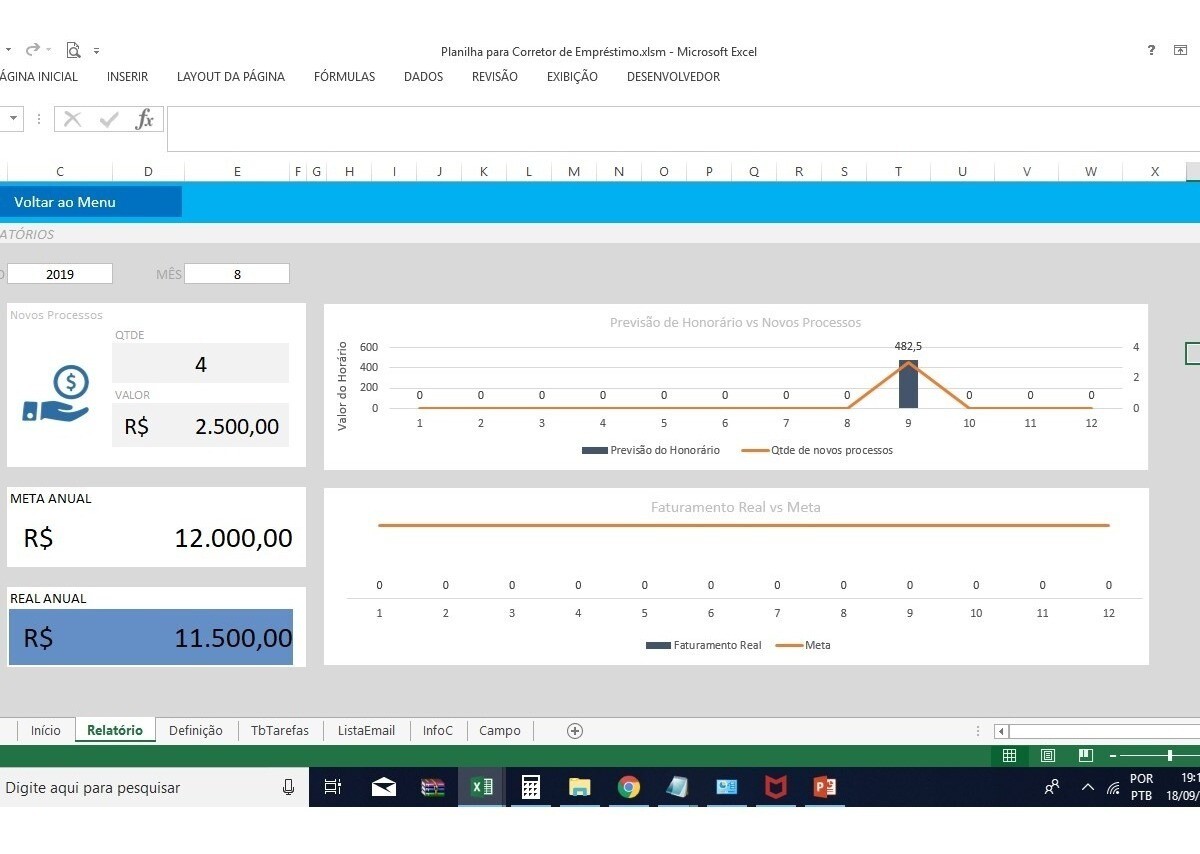Open Excel Help question mark icon
The height and width of the screenshot is (854, 1200).
click(x=1151, y=50)
